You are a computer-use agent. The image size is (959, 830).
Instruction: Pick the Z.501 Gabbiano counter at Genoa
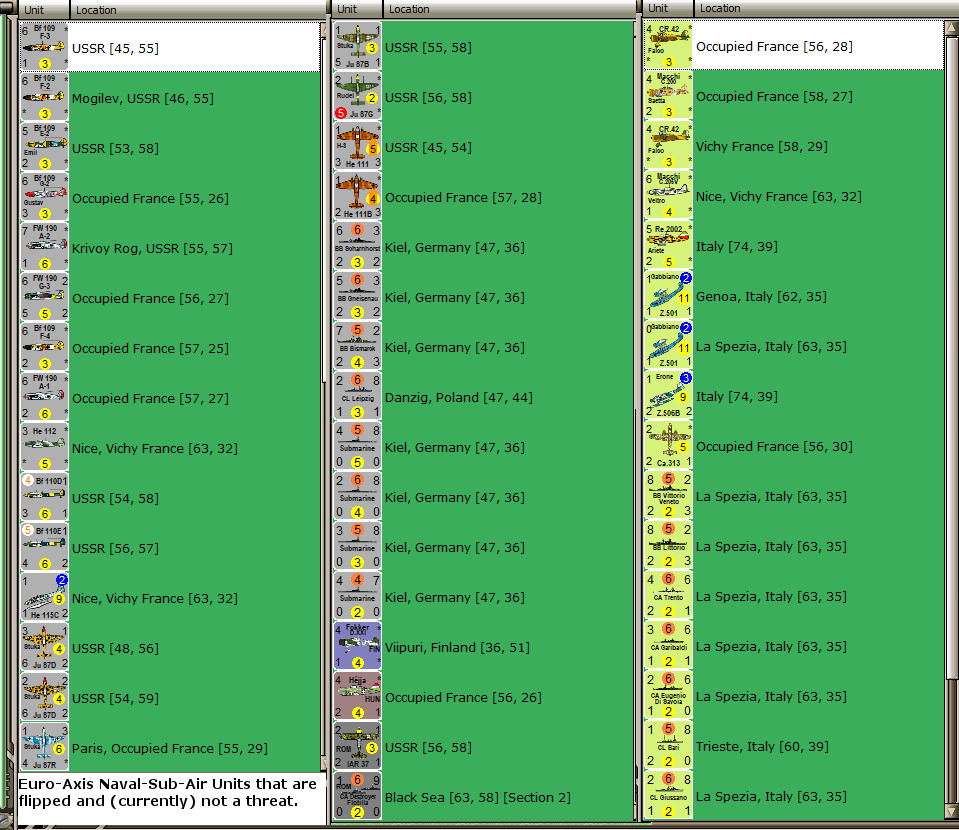click(668, 295)
